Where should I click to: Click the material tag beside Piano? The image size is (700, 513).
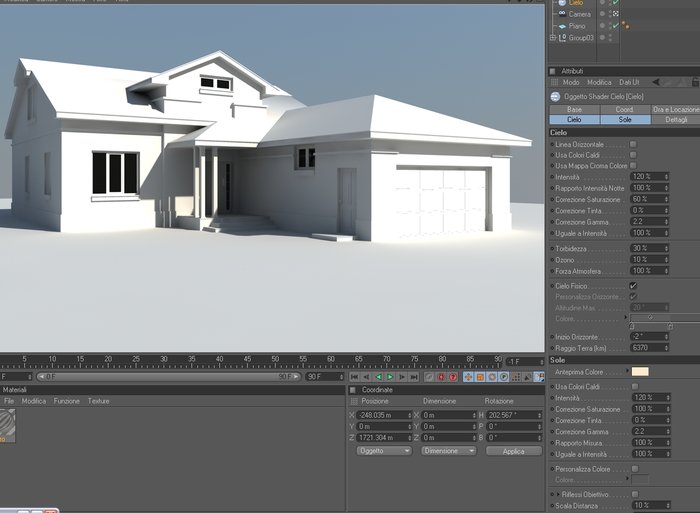[625, 25]
